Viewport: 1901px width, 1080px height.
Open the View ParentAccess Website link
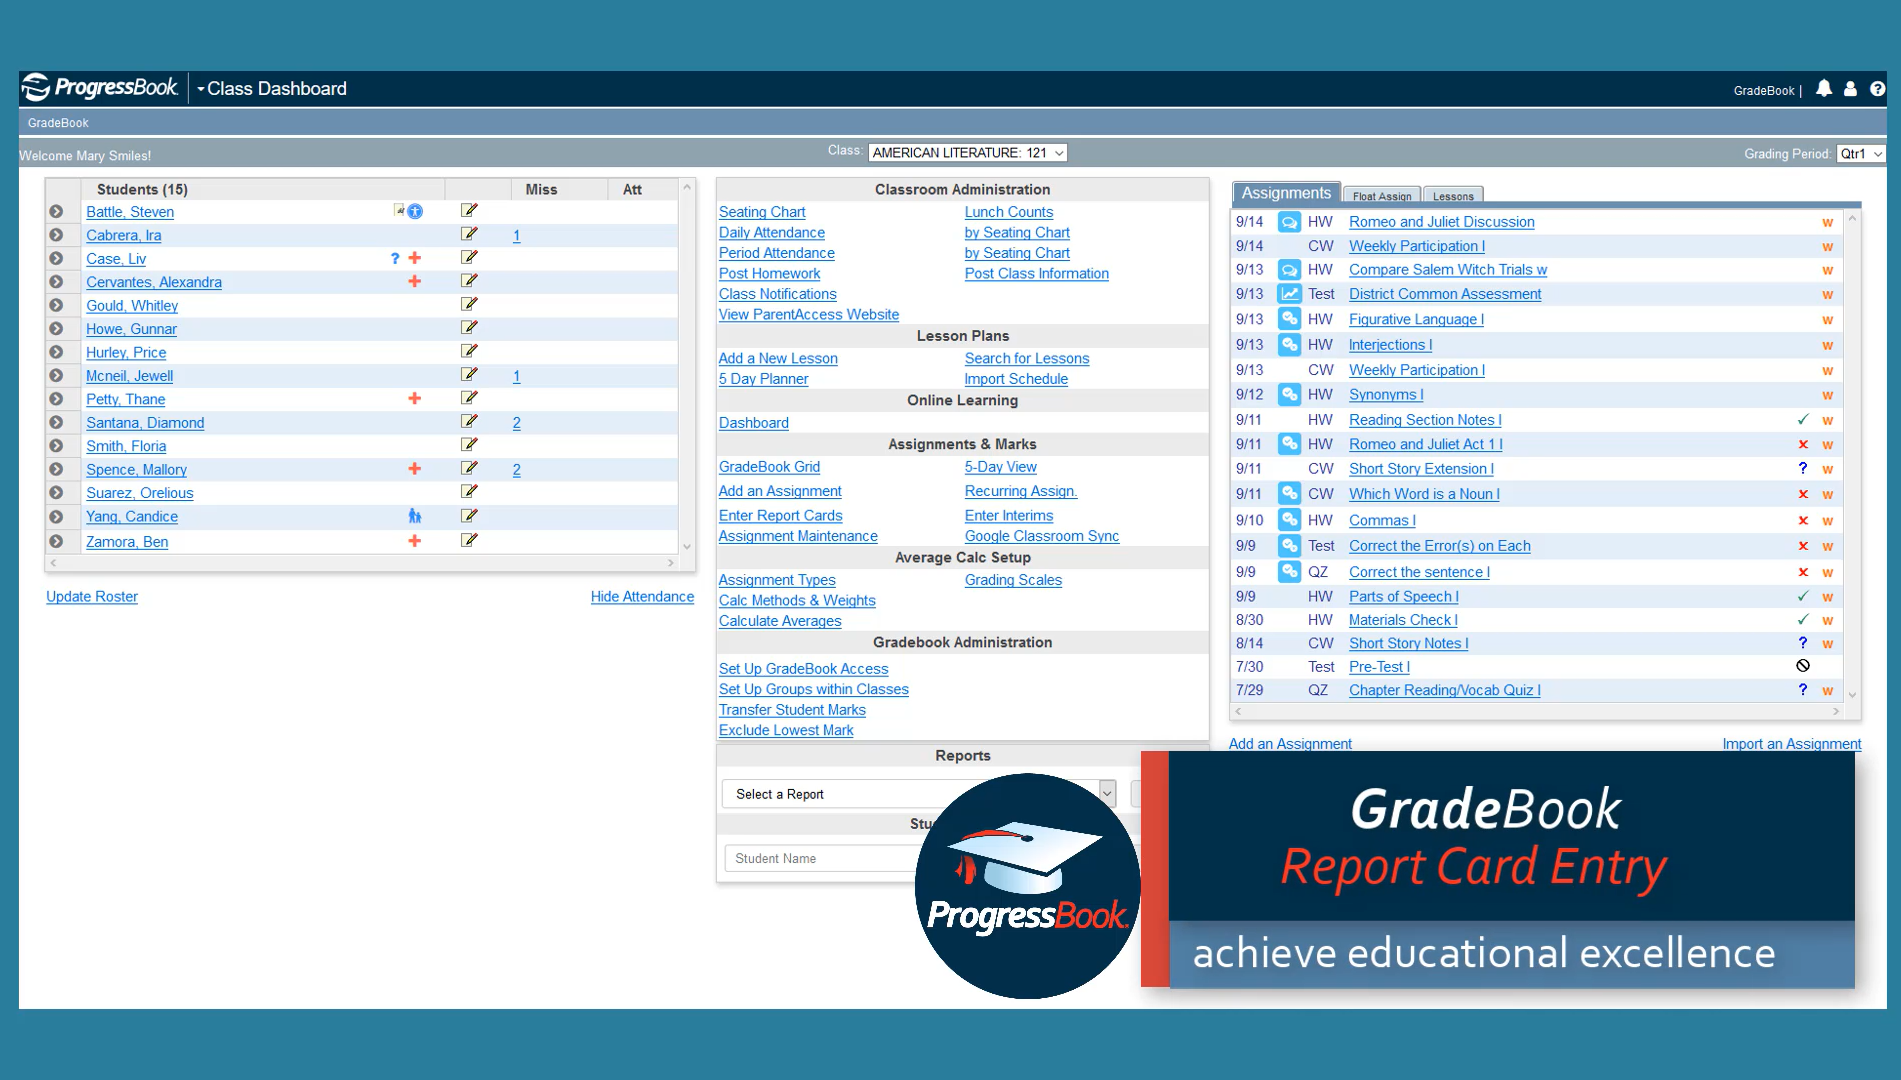[x=809, y=315]
